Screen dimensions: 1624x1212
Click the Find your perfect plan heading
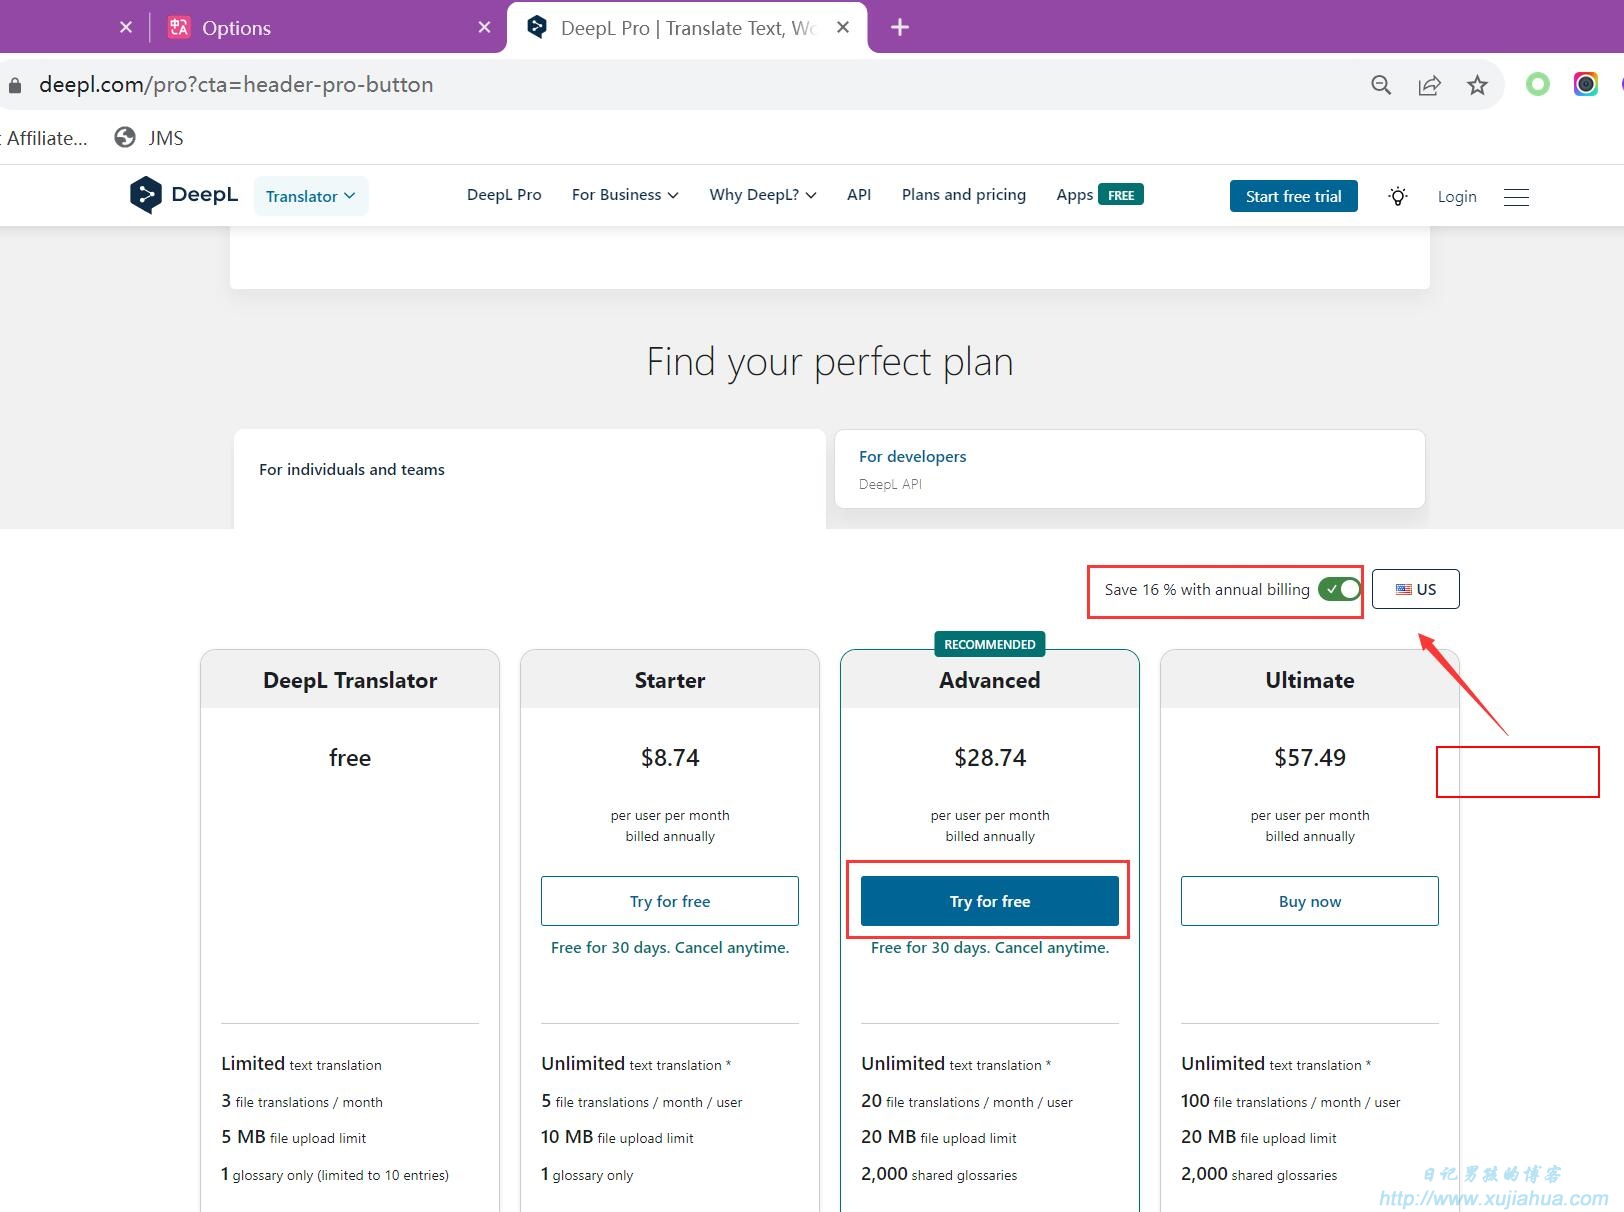(830, 362)
